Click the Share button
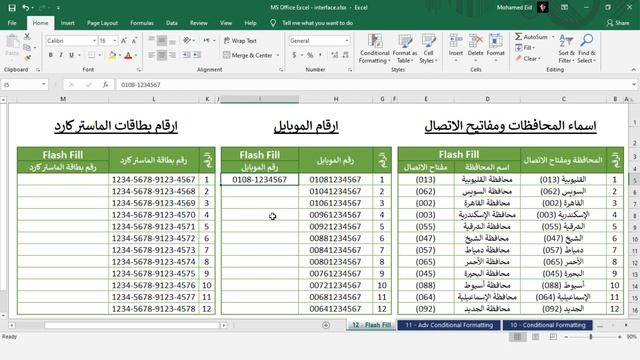640x360 pixels. click(x=618, y=23)
